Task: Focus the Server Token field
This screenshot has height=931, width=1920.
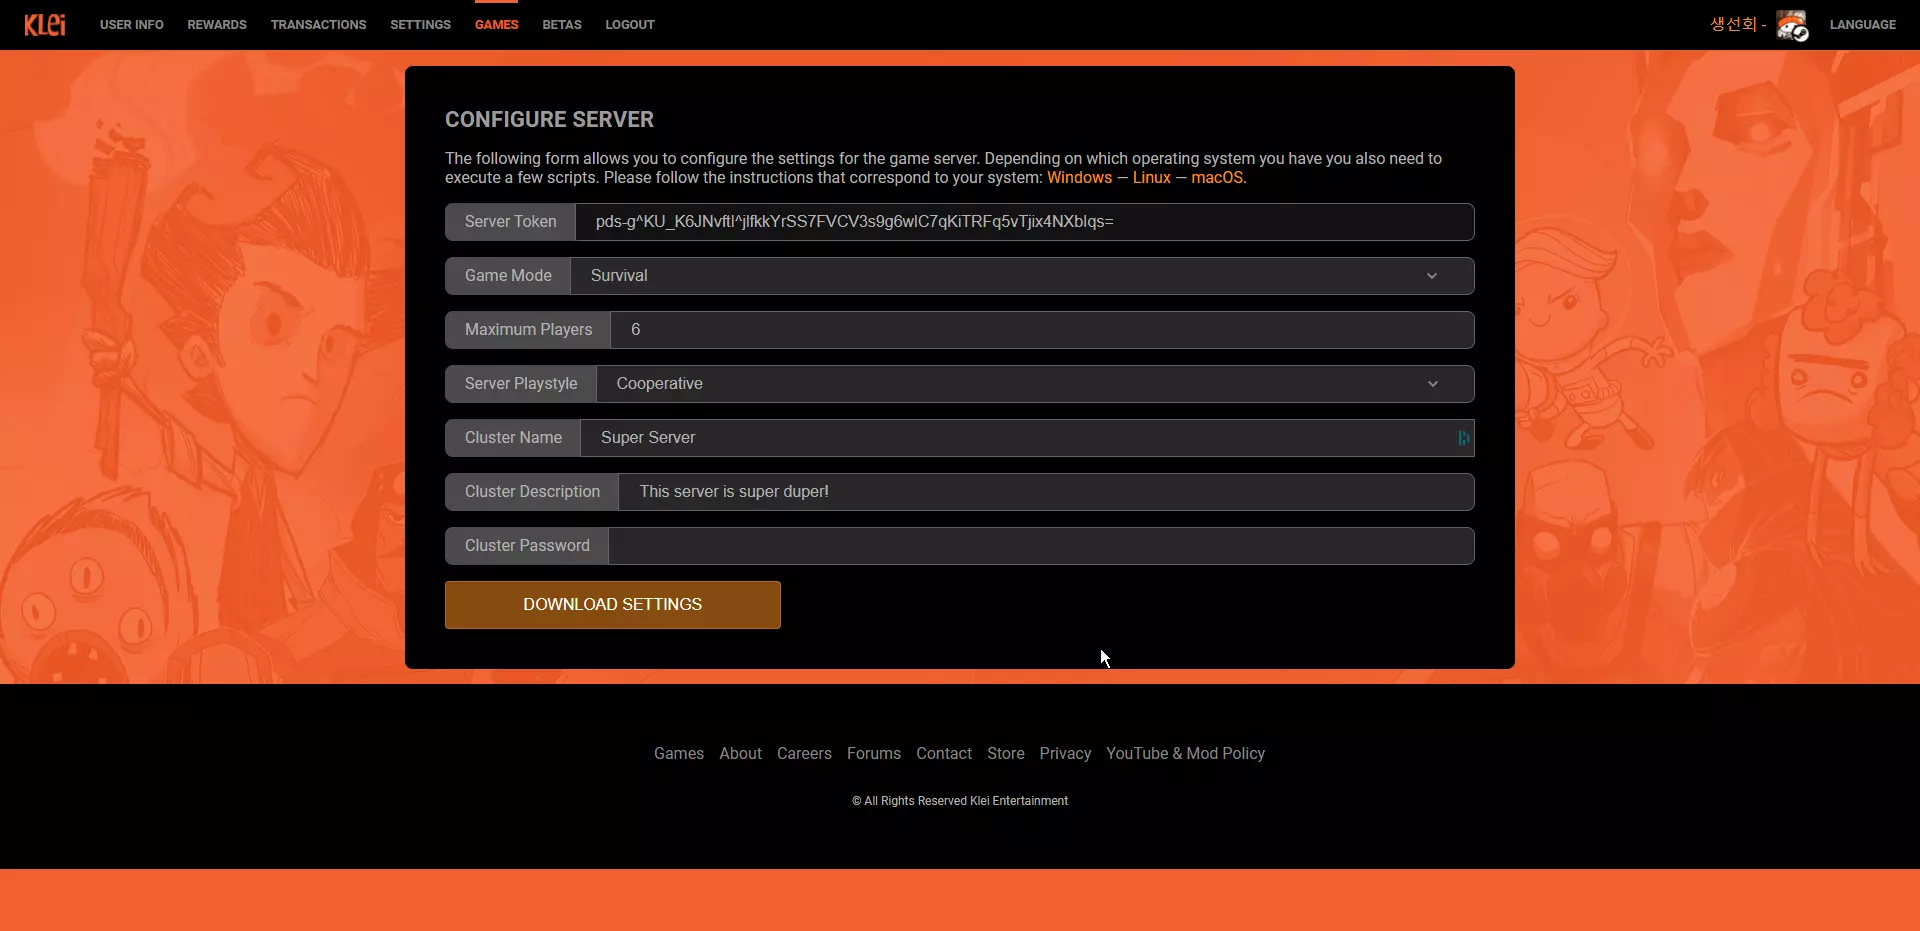Action: (x=1025, y=222)
